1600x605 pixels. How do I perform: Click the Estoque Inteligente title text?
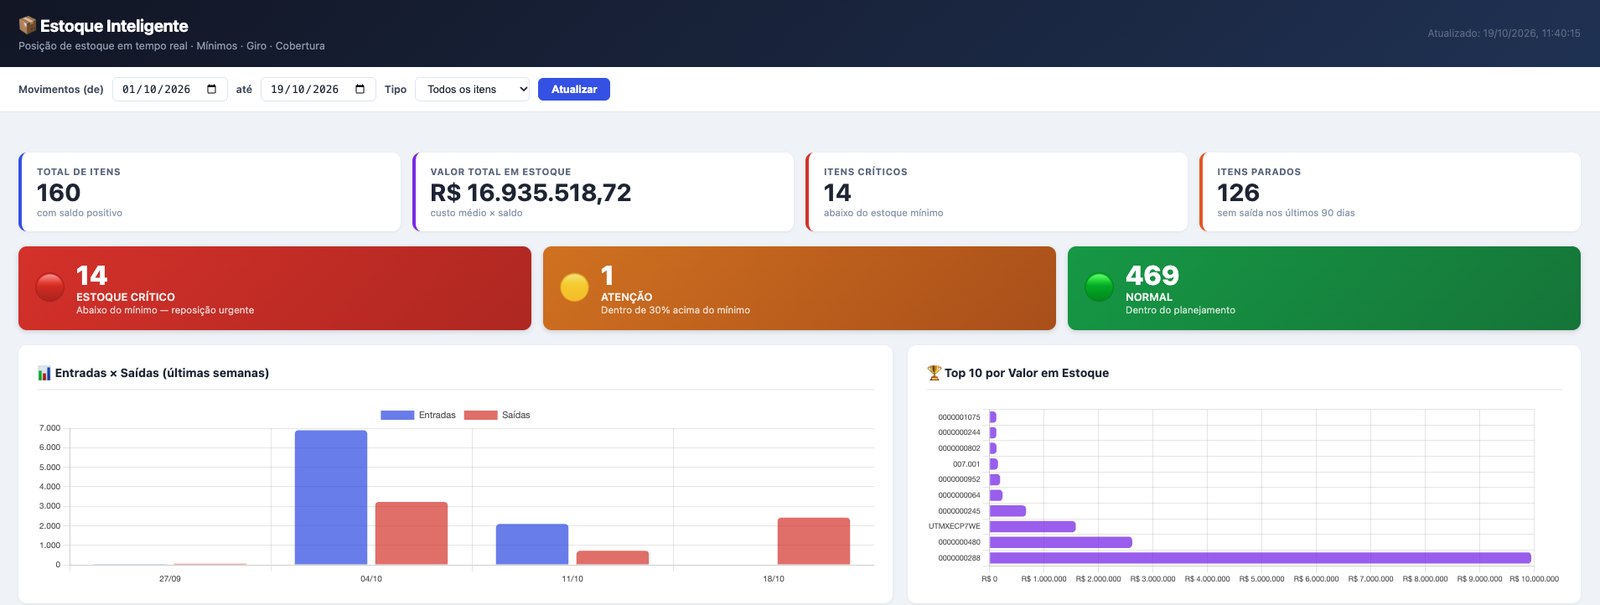[114, 26]
